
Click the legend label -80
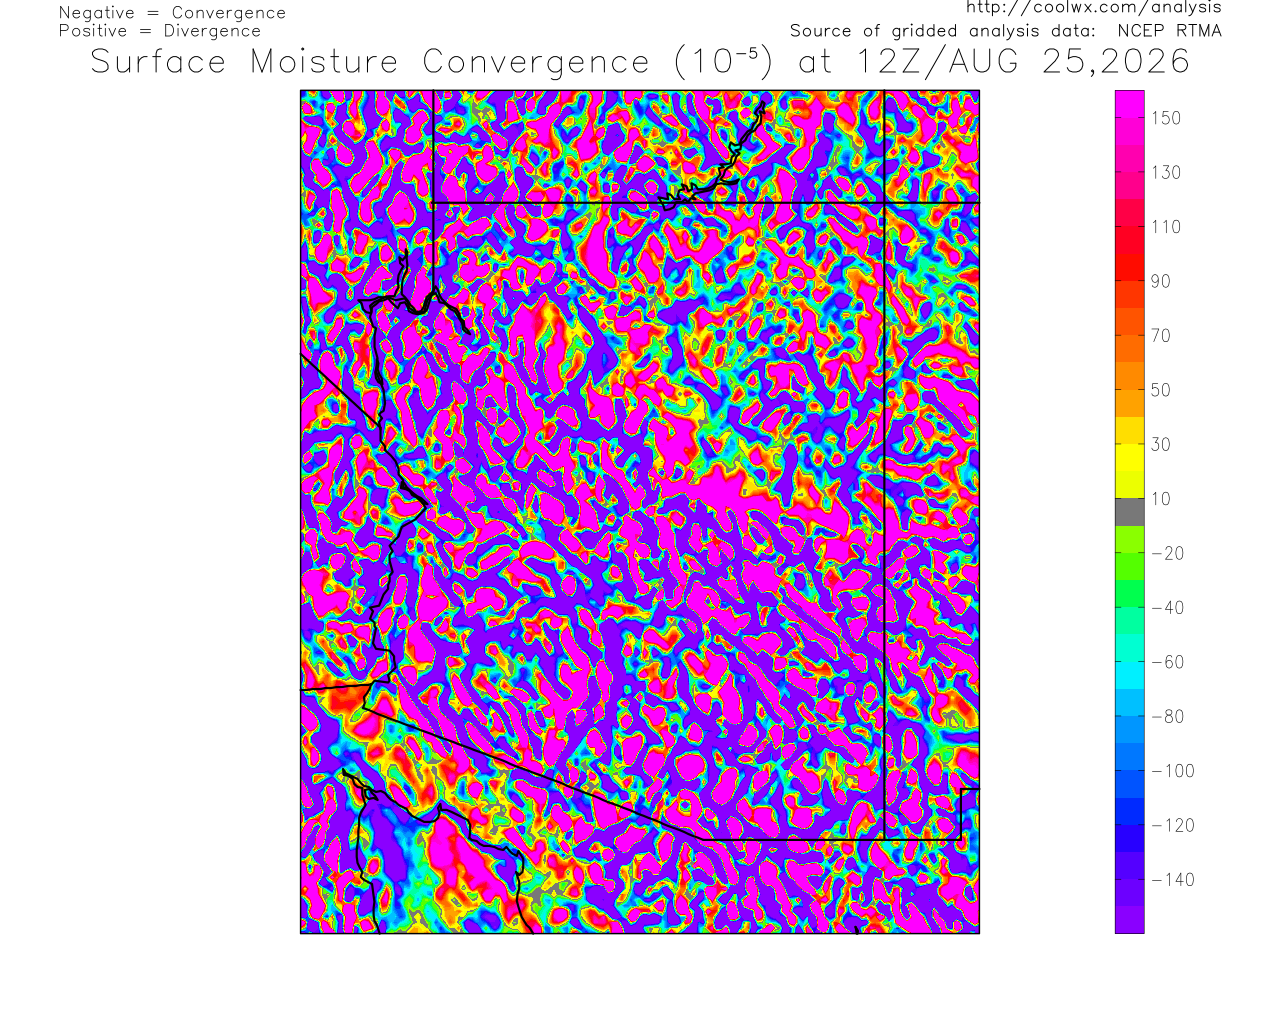pyautogui.click(x=1168, y=717)
